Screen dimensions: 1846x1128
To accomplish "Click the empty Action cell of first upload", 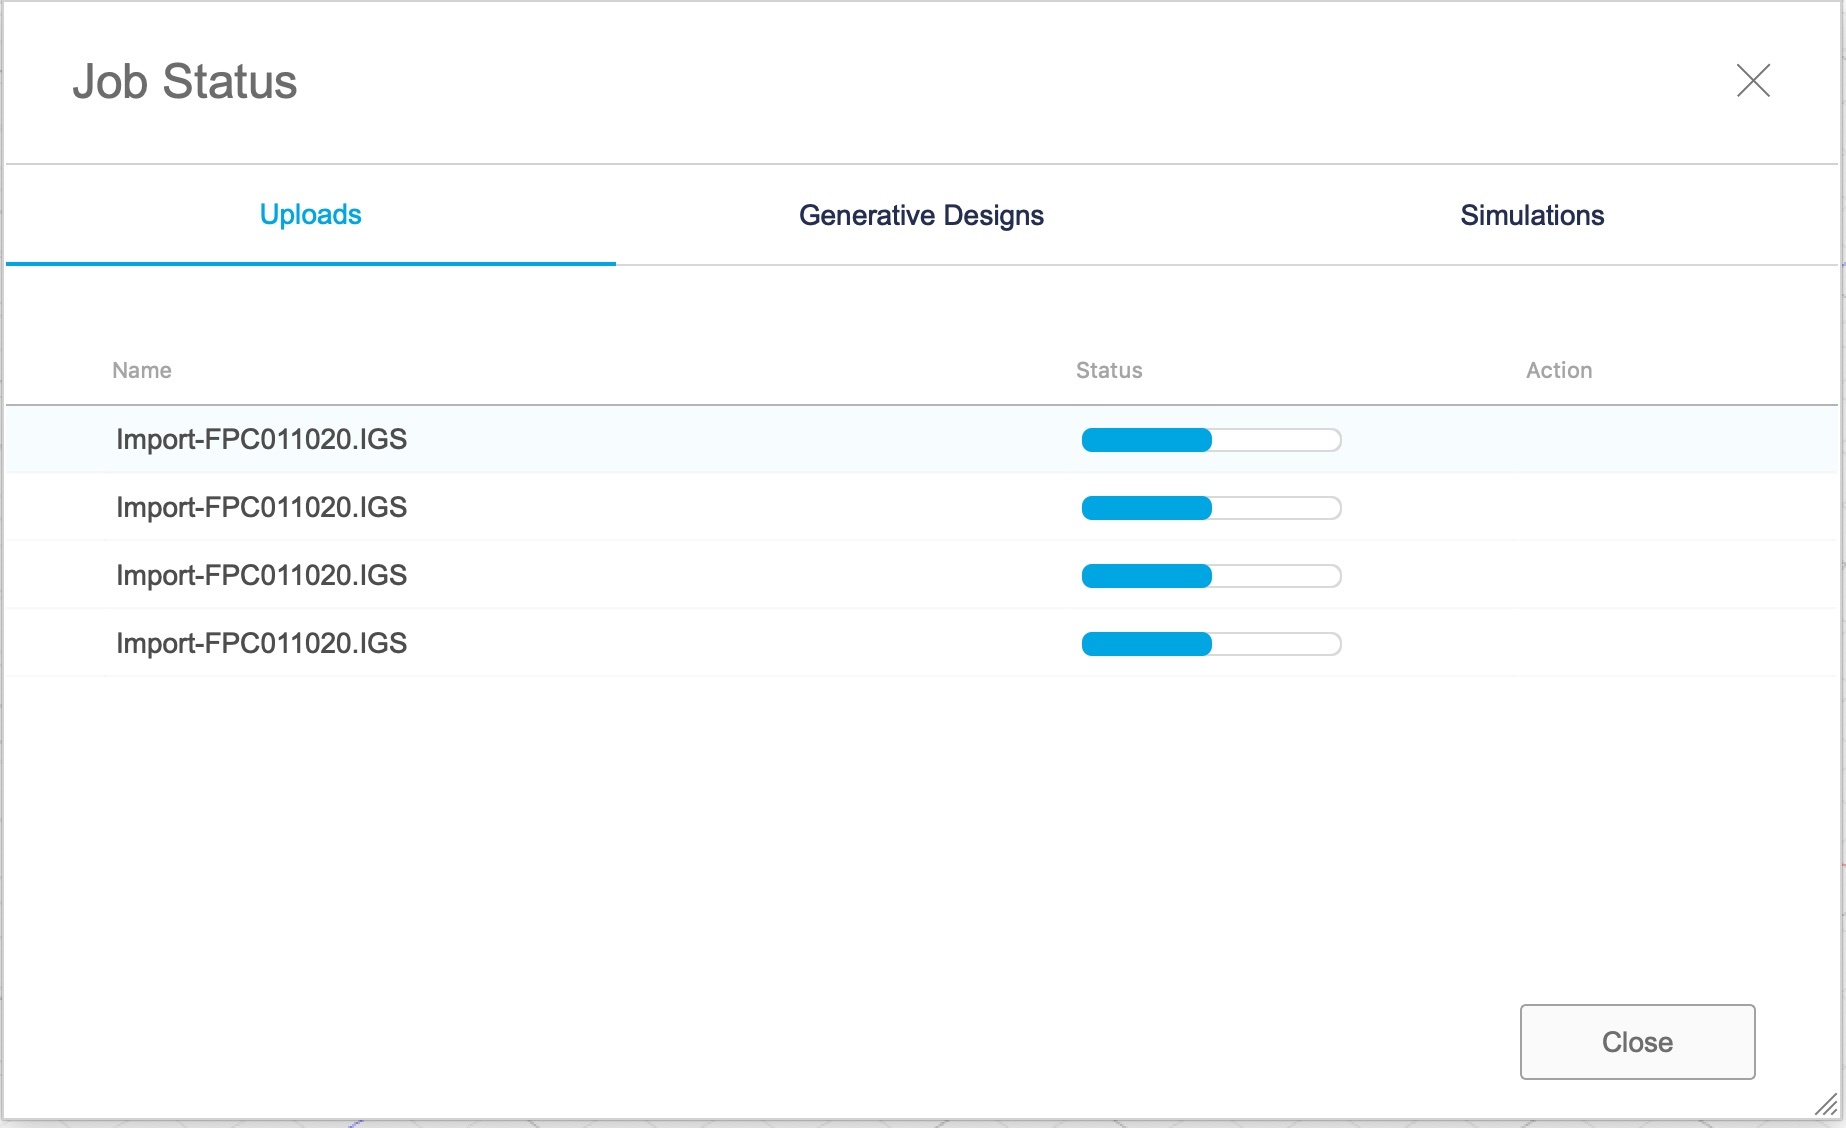I will pos(1558,440).
